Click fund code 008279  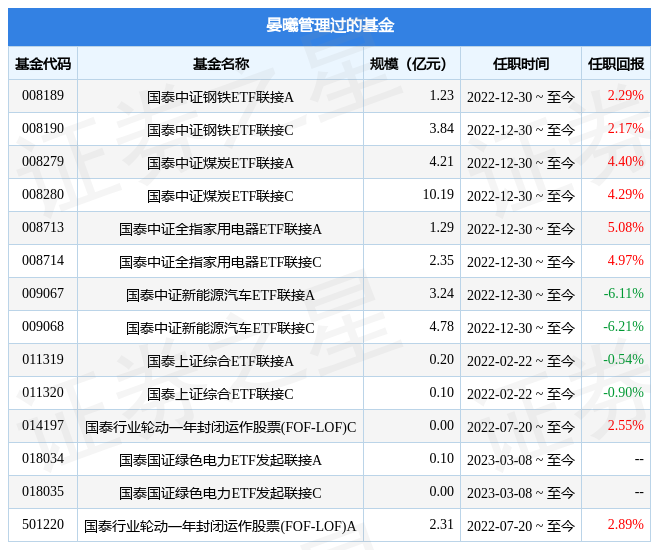pyautogui.click(x=43, y=161)
